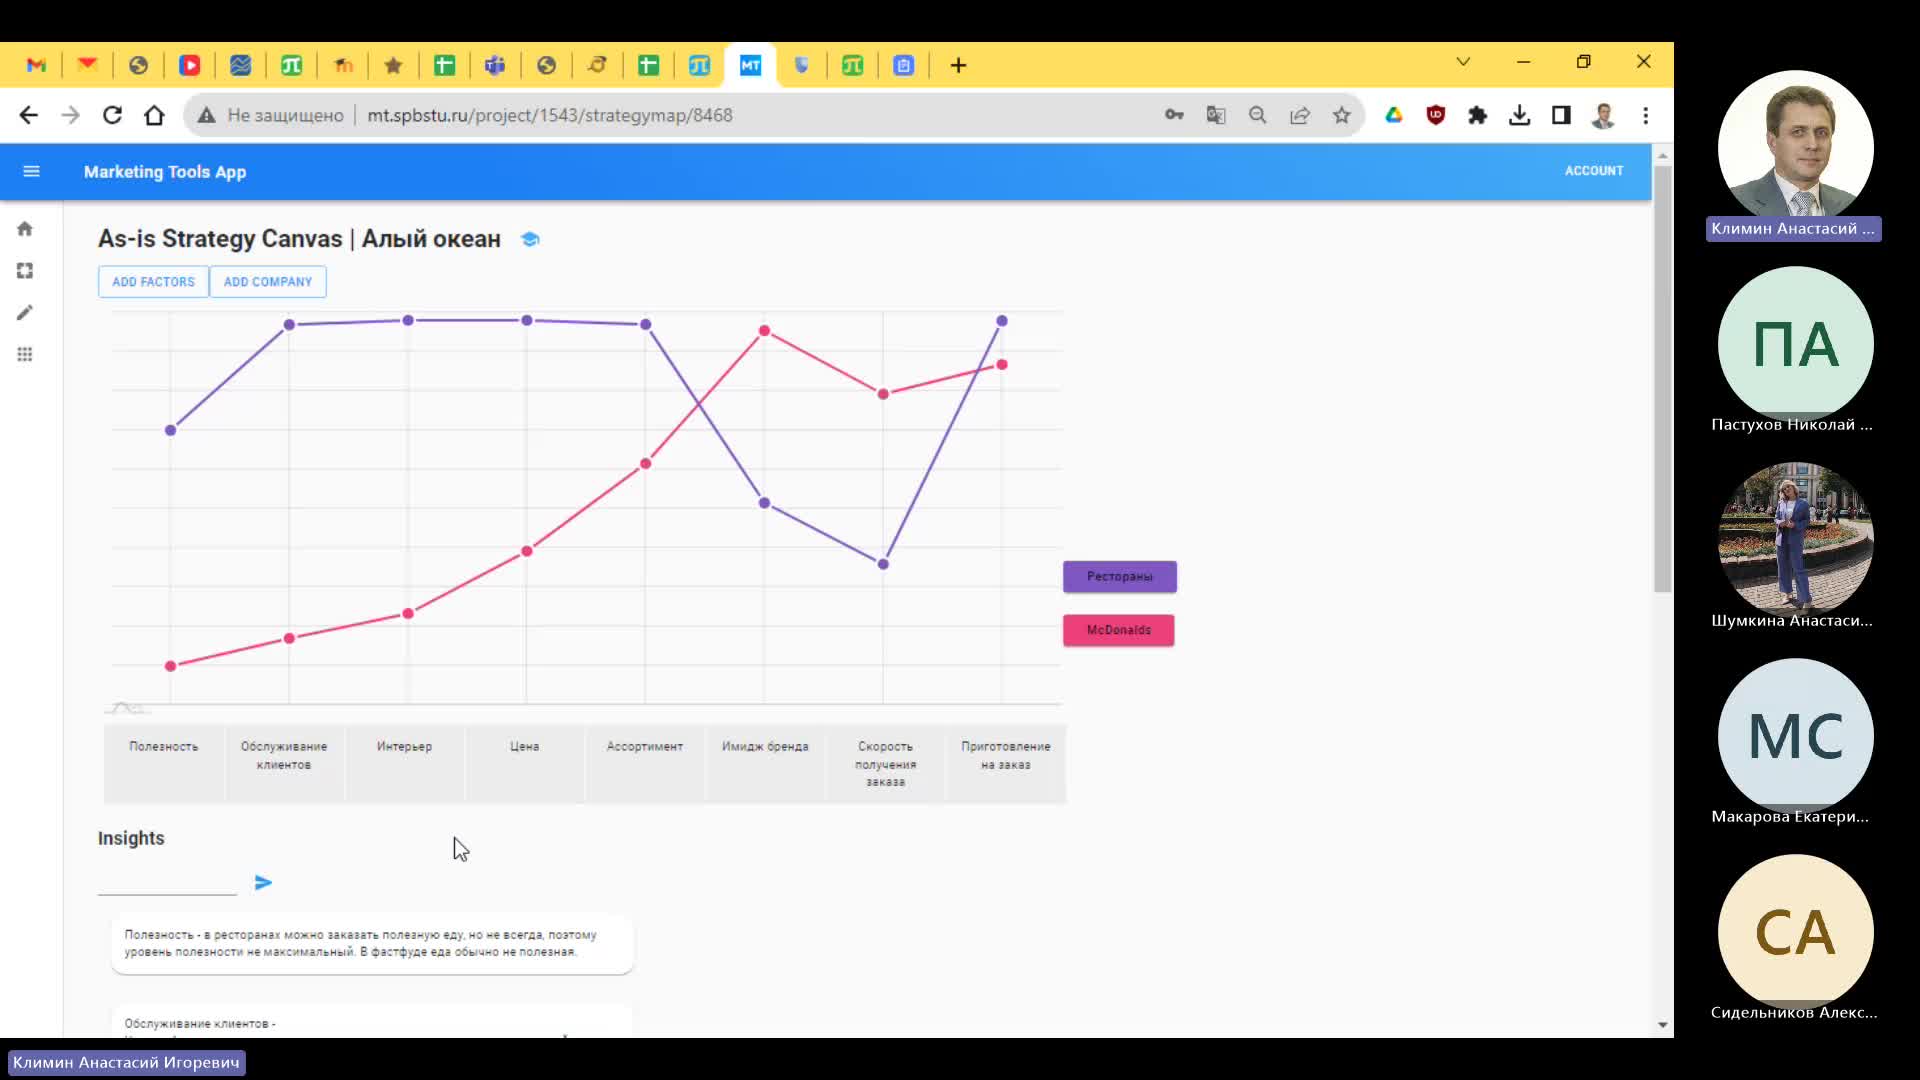Select the Обслуживание клиентов factor cell
The image size is (1920, 1080).
point(284,764)
